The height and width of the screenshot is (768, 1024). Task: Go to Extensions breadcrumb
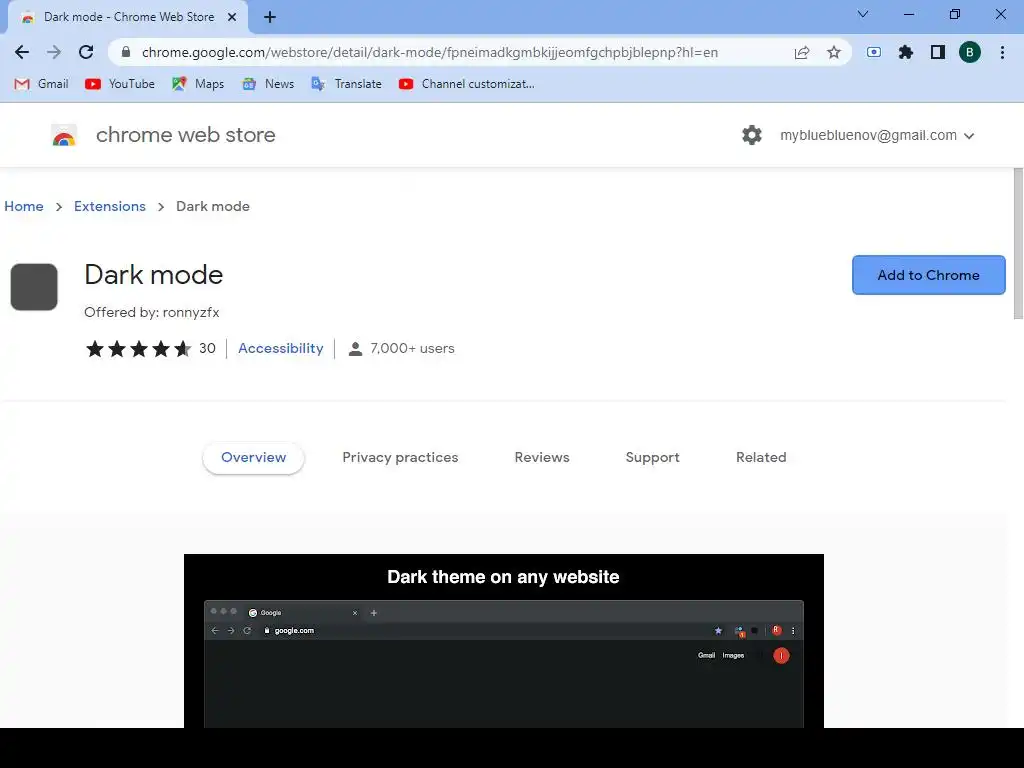click(110, 206)
